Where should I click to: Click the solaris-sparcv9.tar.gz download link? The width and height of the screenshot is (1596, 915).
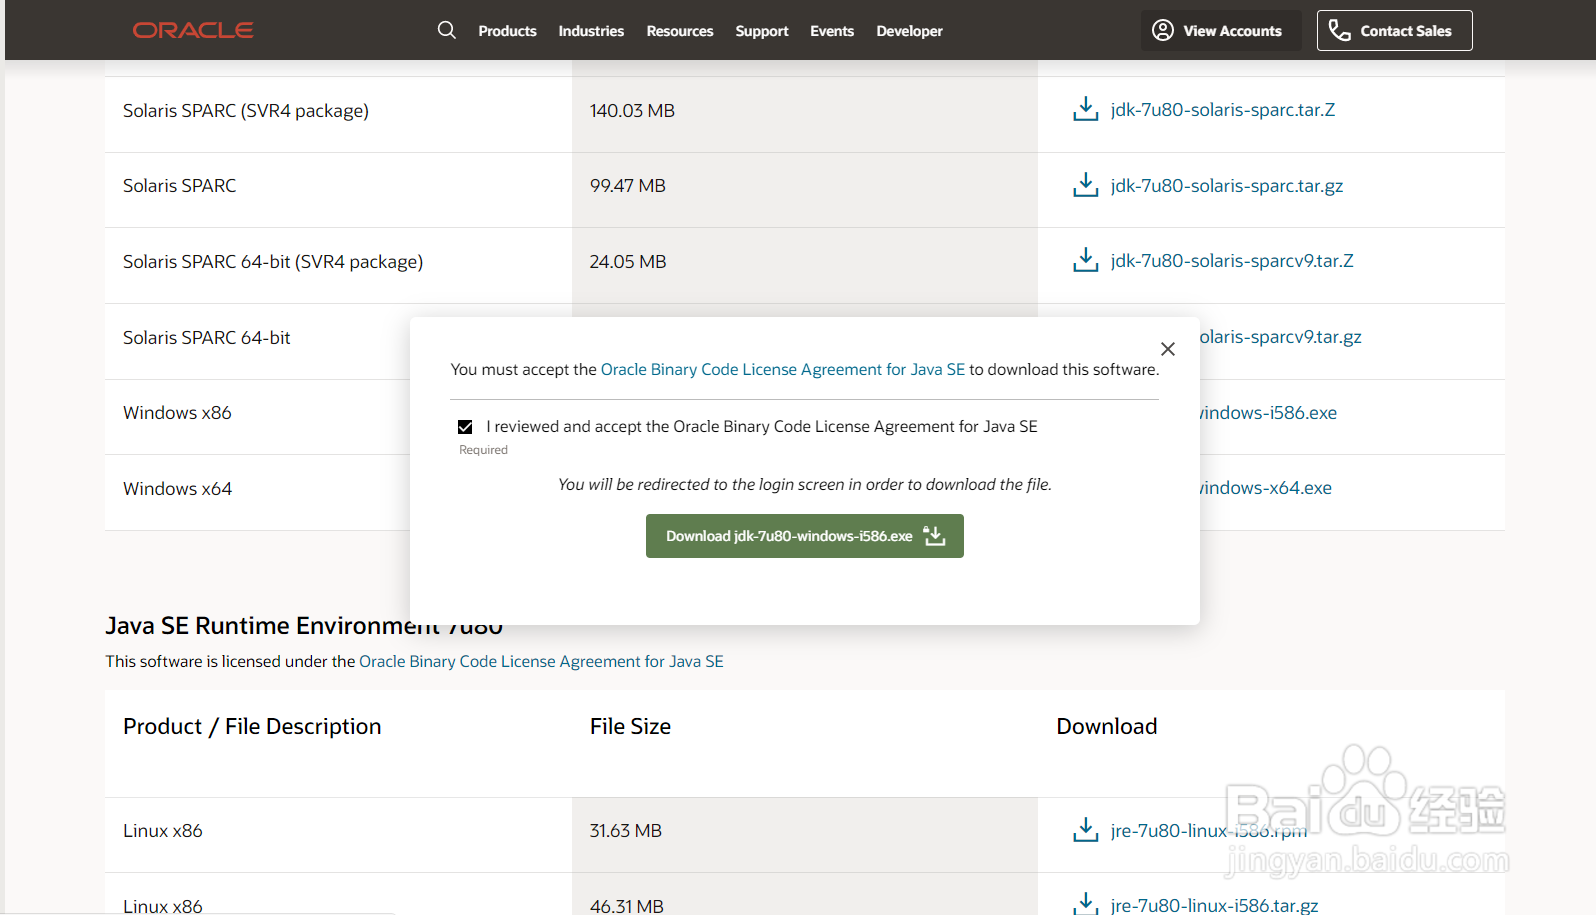pyautogui.click(x=1280, y=337)
